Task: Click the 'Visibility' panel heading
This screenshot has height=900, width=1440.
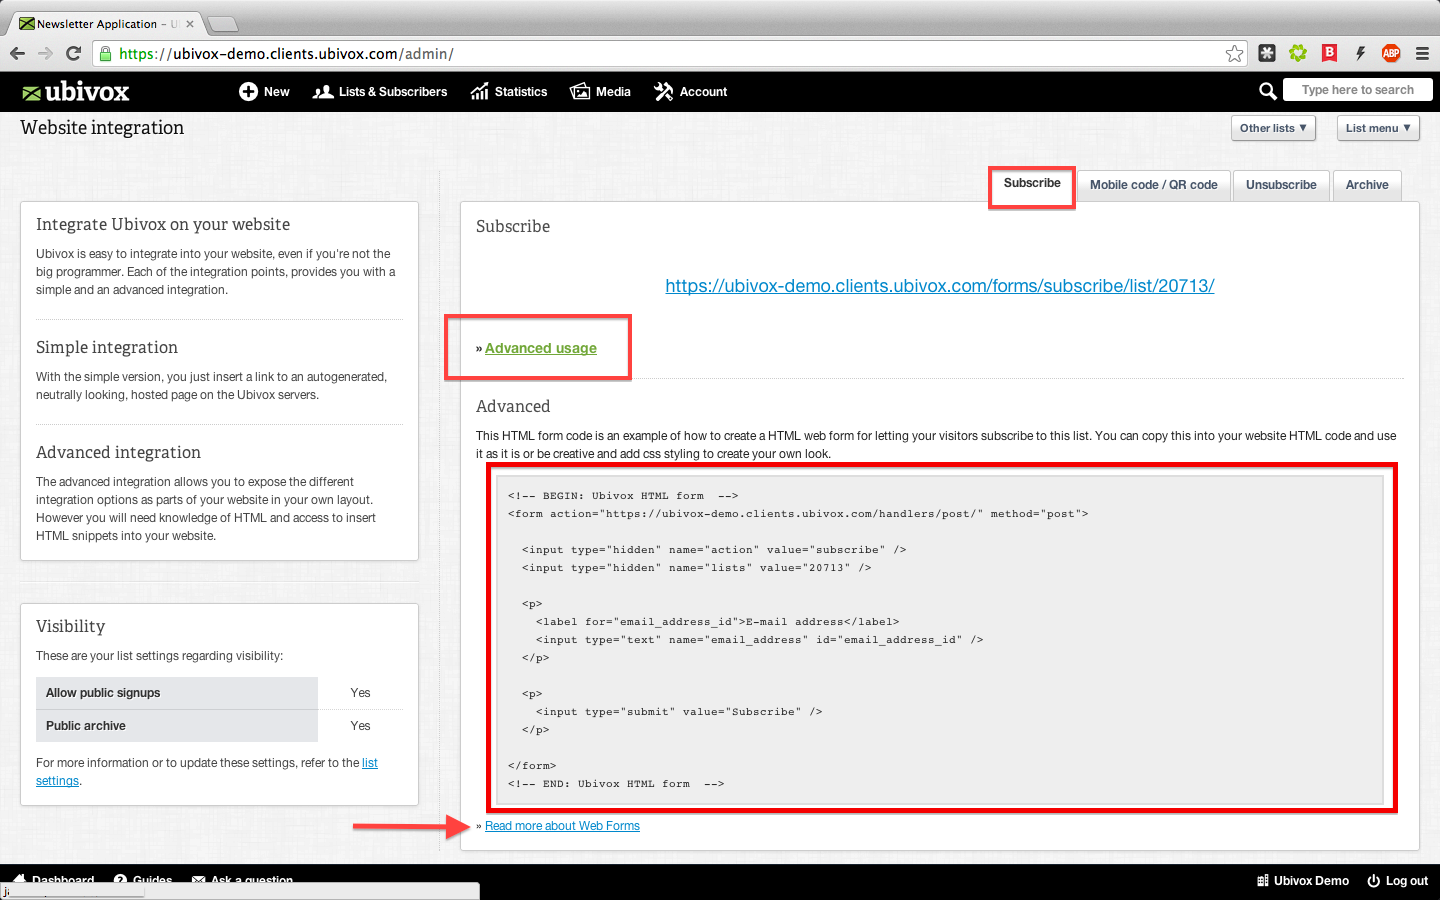Action: [70, 627]
